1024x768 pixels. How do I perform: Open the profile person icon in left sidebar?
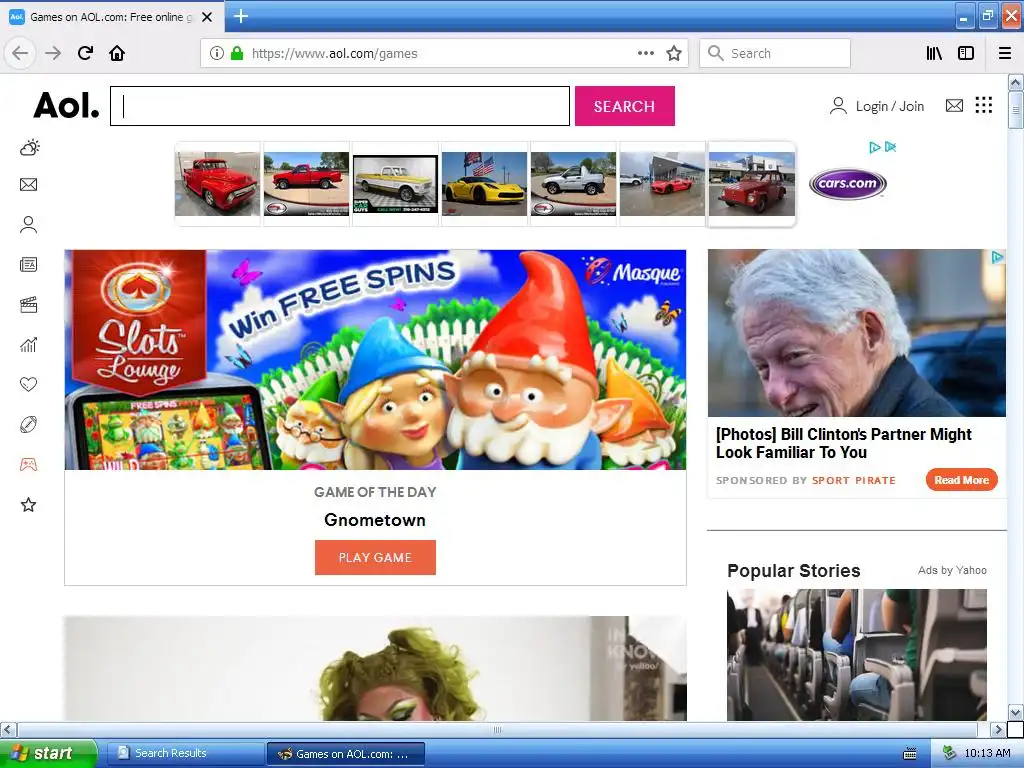point(28,225)
